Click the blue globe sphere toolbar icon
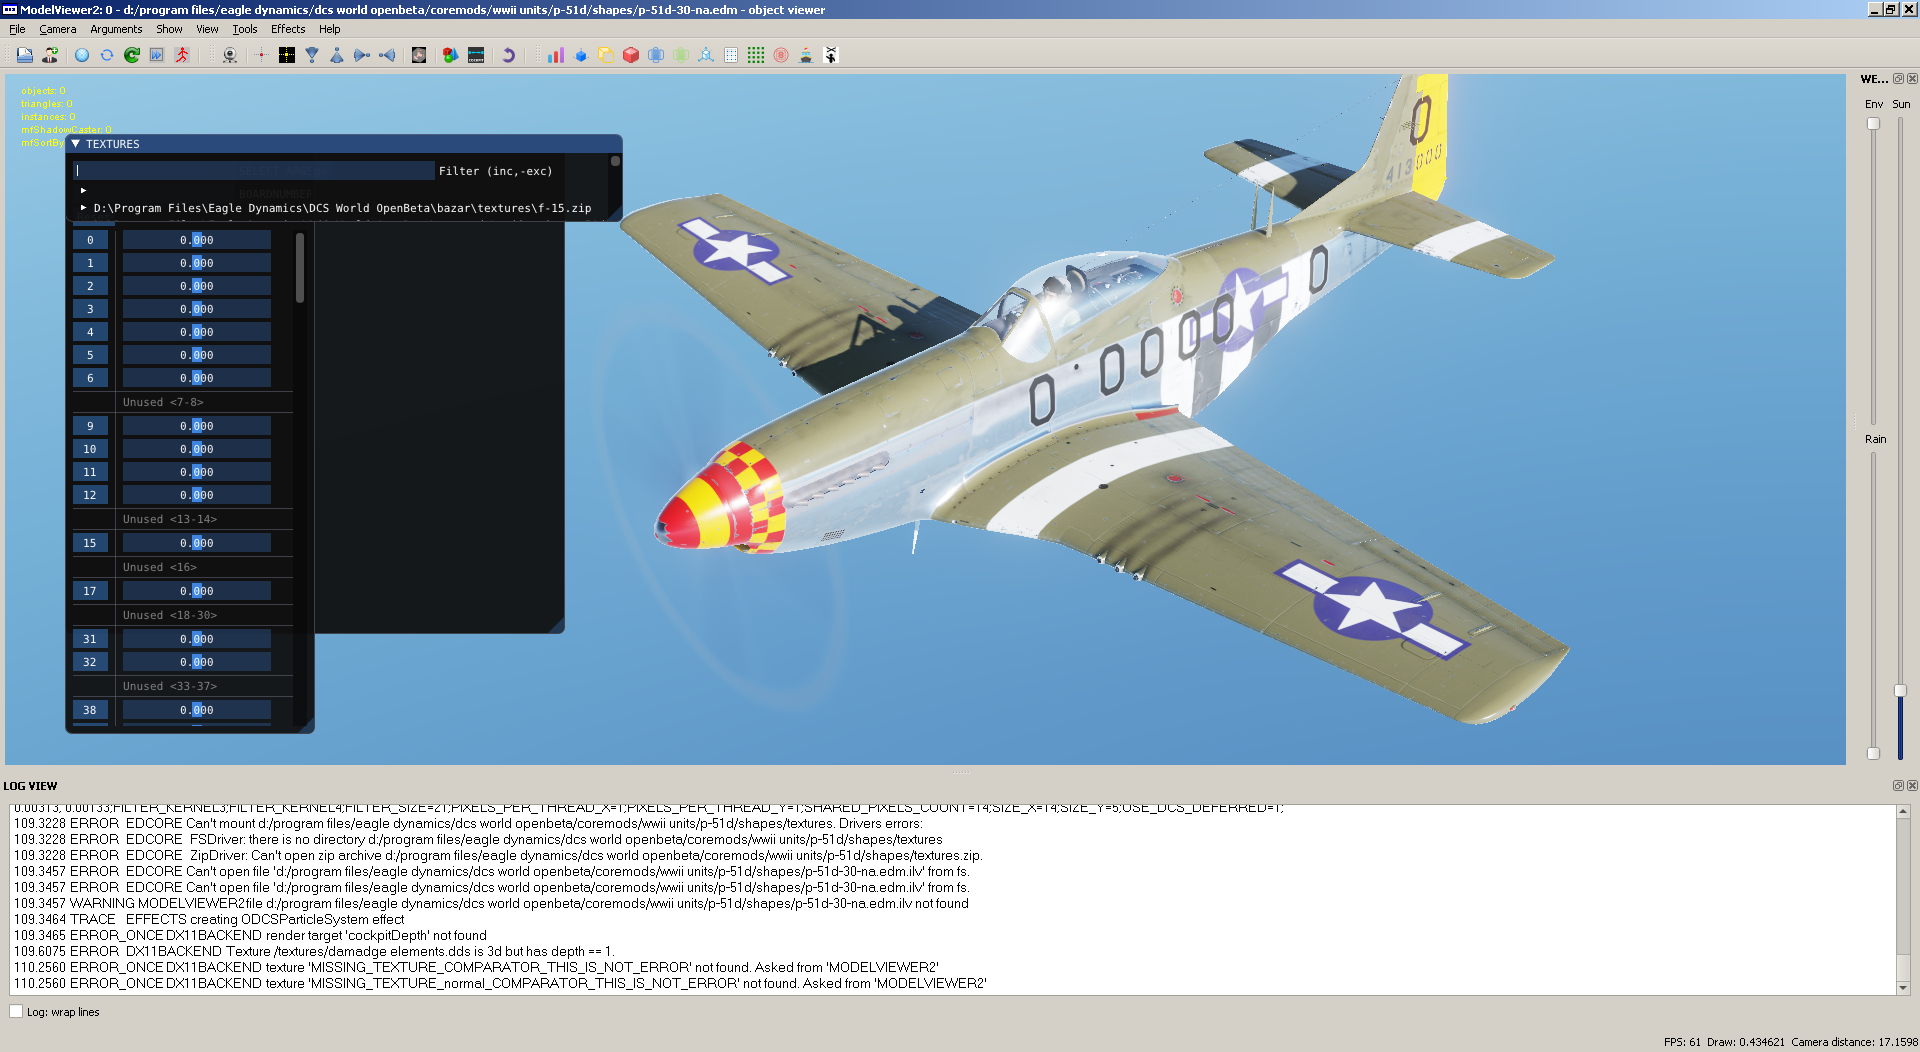 click(x=82, y=55)
